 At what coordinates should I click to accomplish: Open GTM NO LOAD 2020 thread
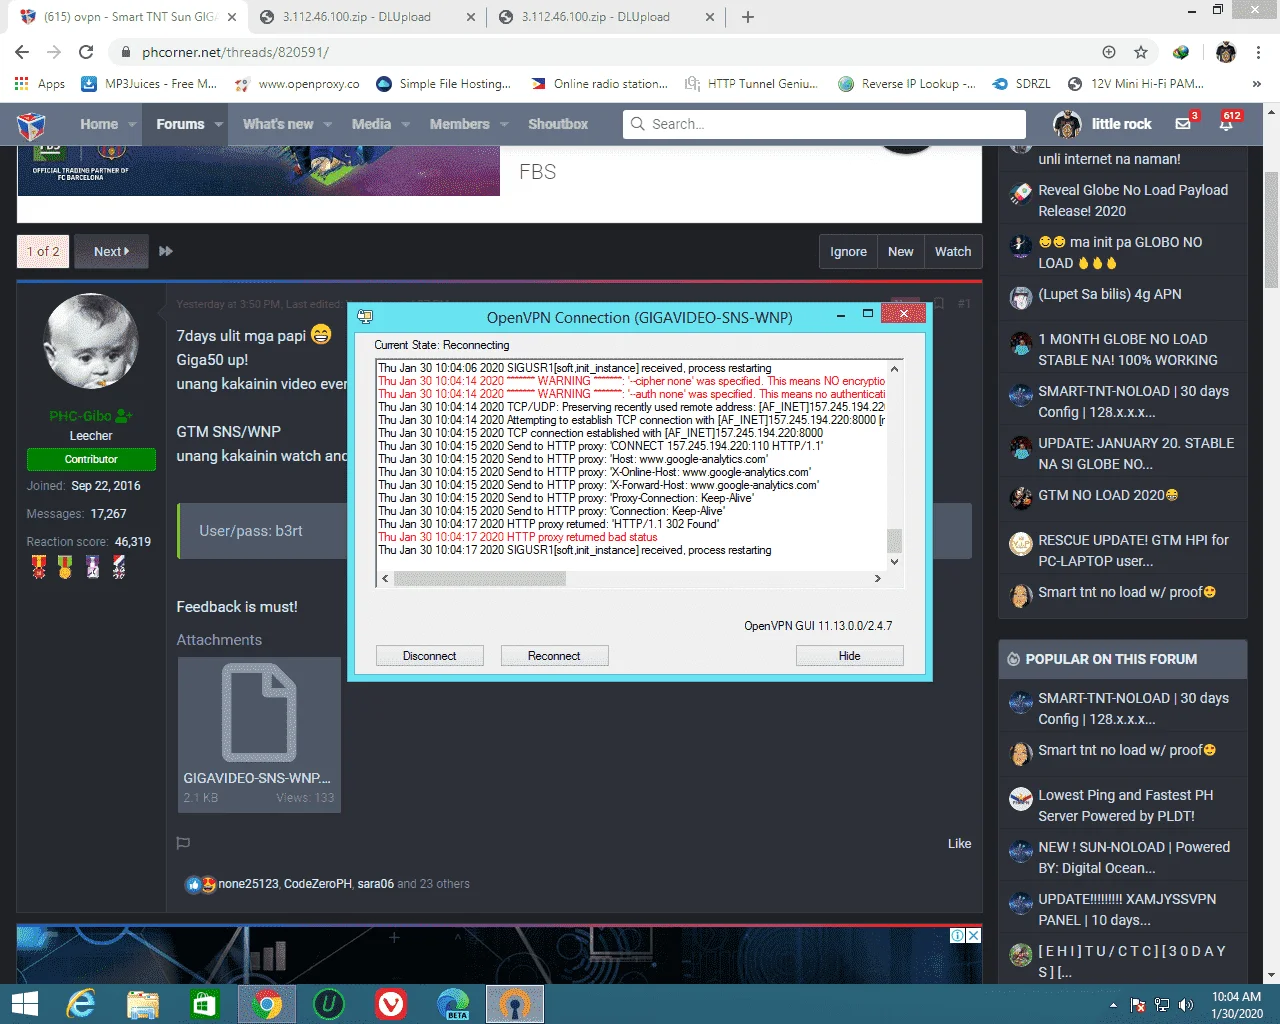pyautogui.click(x=1108, y=495)
